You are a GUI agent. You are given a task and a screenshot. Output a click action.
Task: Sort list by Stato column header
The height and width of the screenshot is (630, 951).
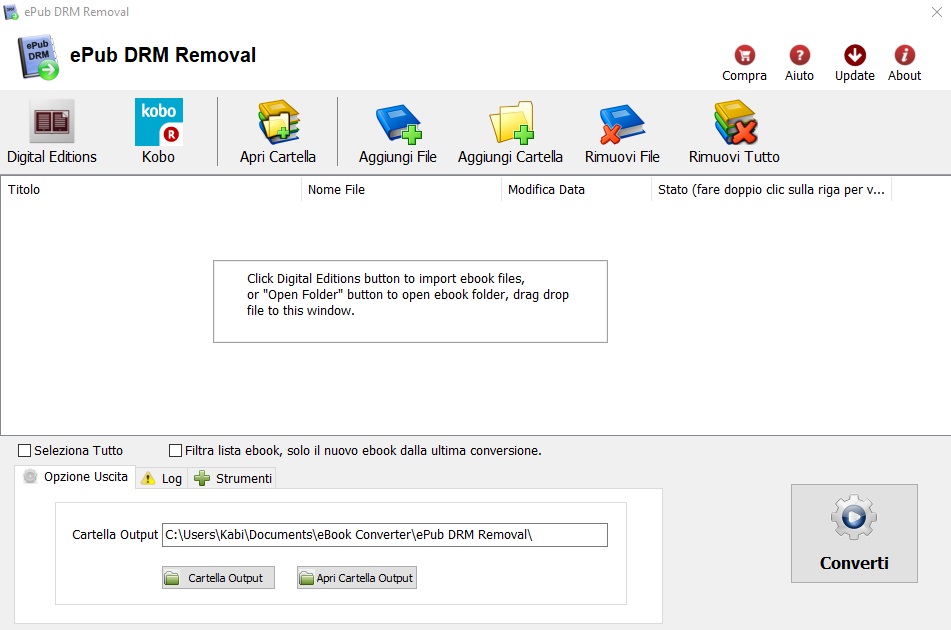coord(771,190)
